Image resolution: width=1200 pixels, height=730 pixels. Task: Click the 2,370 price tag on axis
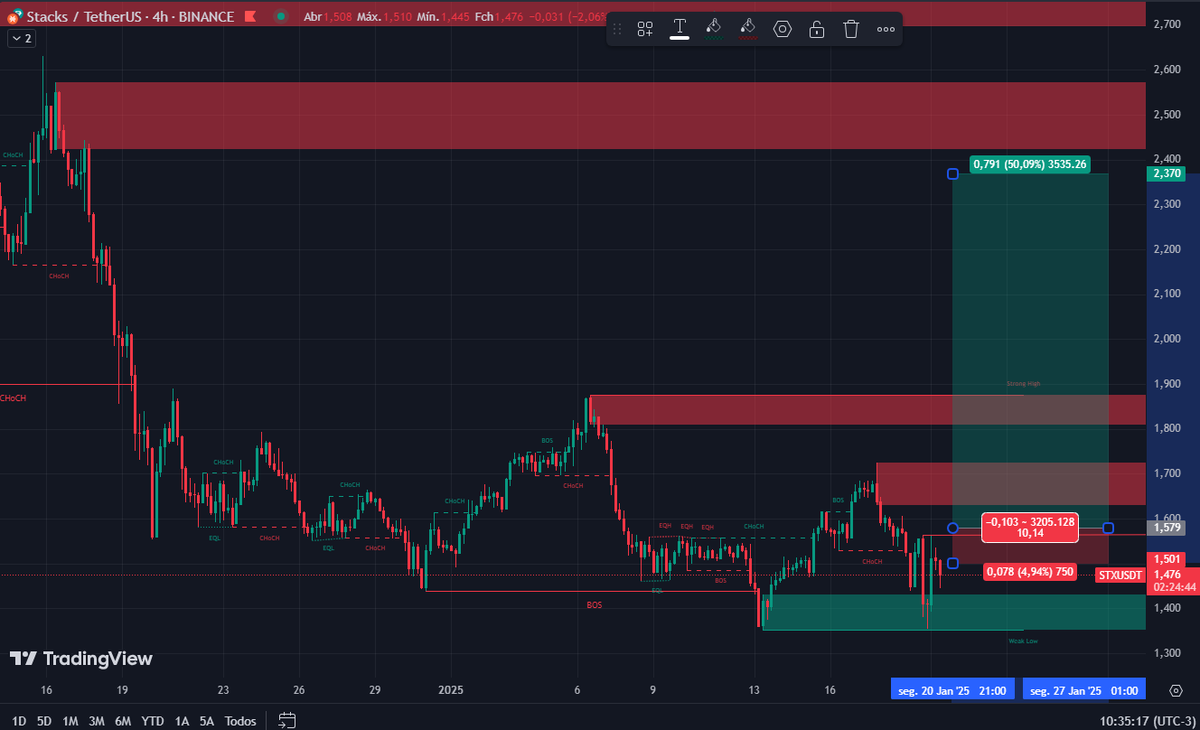click(x=1167, y=174)
